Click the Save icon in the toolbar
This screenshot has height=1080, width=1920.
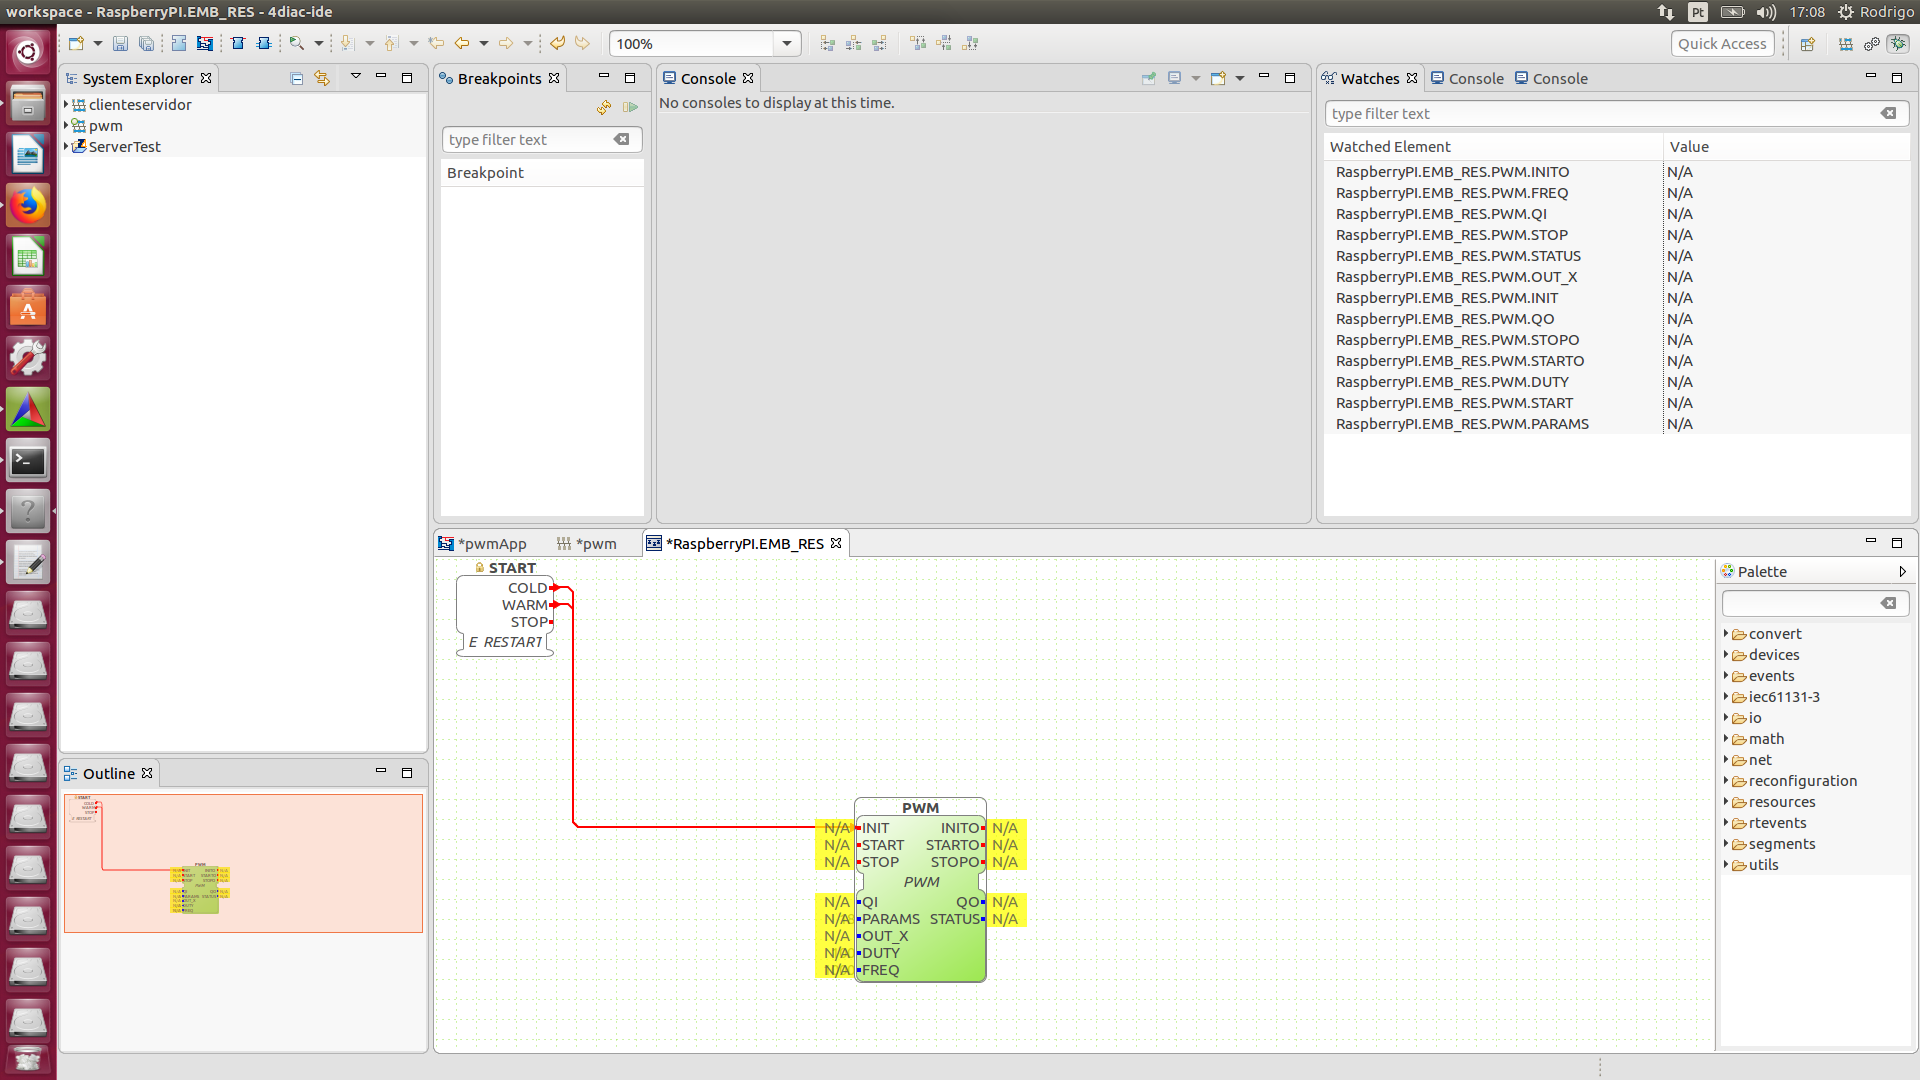[x=120, y=43]
